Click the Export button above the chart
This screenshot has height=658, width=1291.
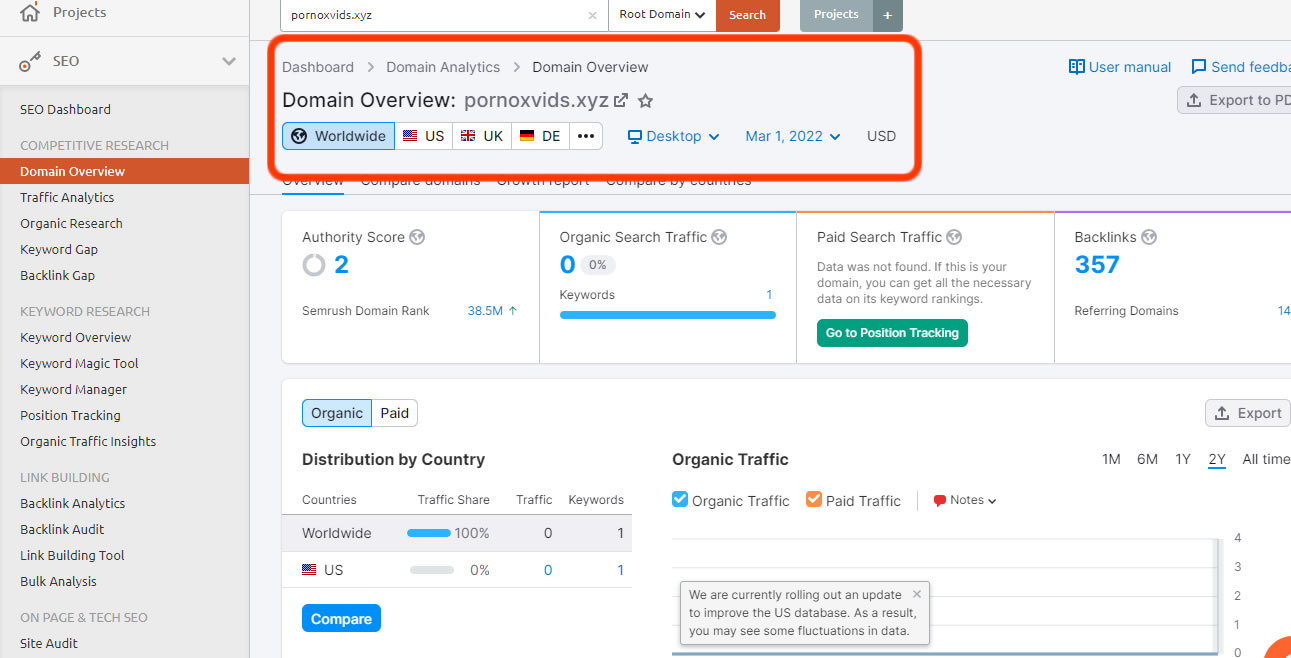pos(1248,413)
